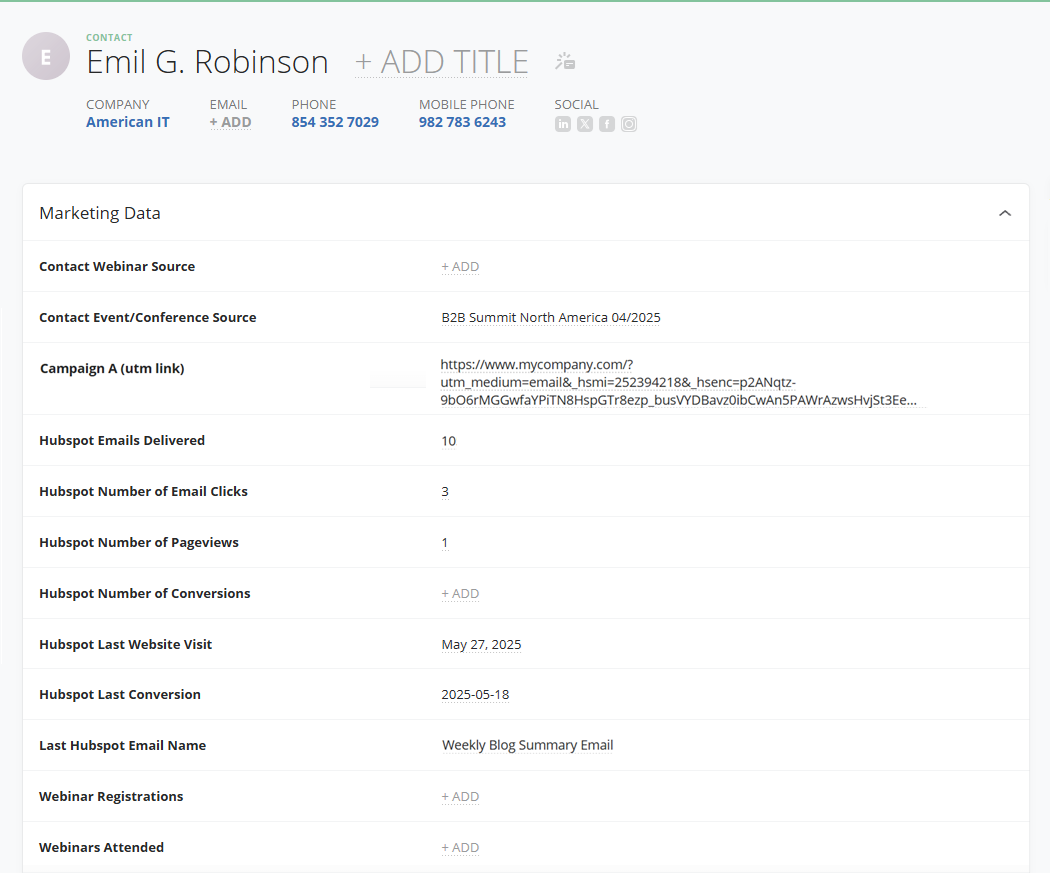This screenshot has height=873, width=1050.
Task: Collapse the Marketing Data section
Action: pyautogui.click(x=1004, y=213)
